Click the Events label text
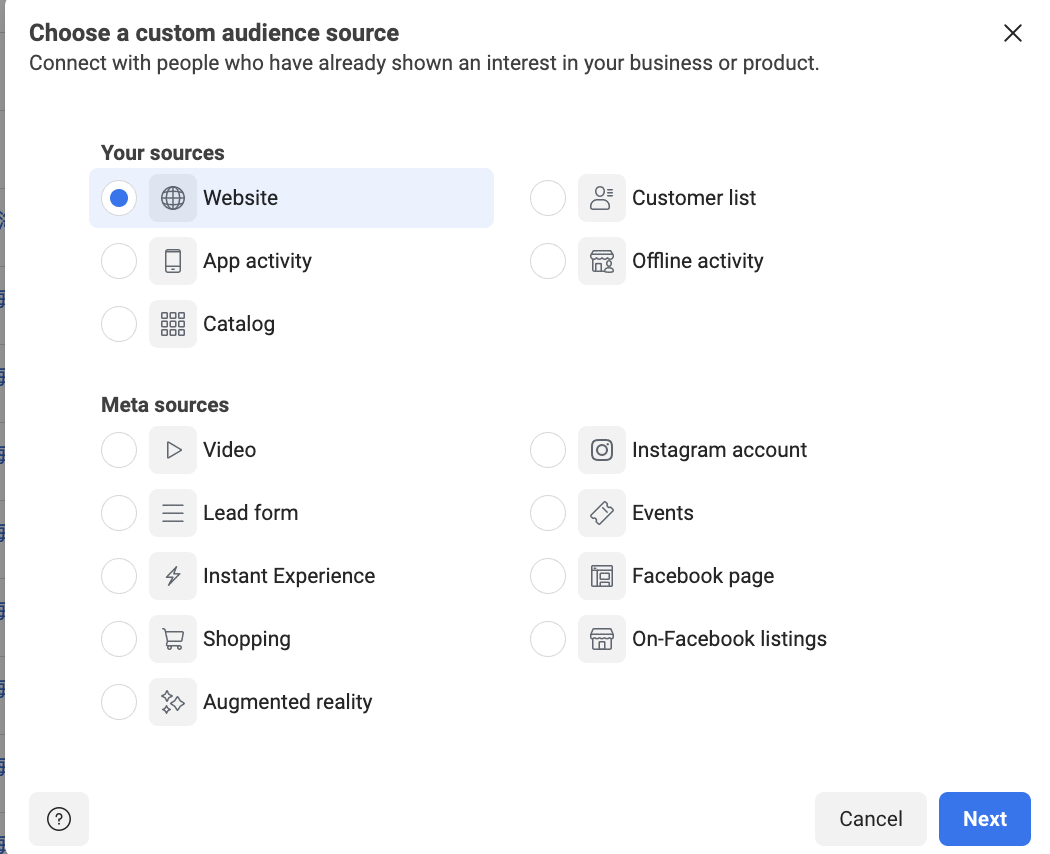The height and width of the screenshot is (854, 1050). pos(663,513)
